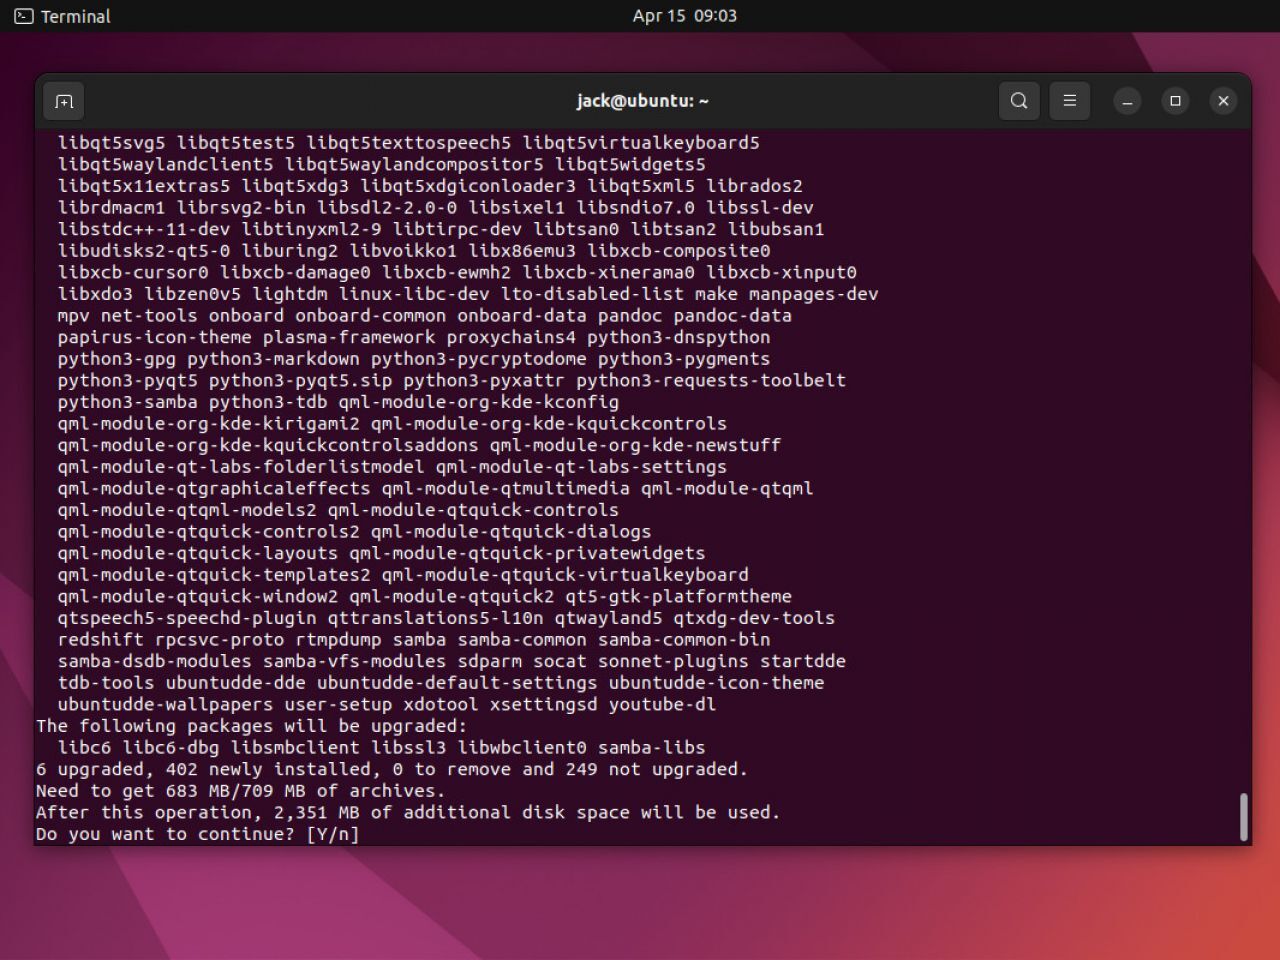Click the search magnifier icon

(x=1019, y=101)
